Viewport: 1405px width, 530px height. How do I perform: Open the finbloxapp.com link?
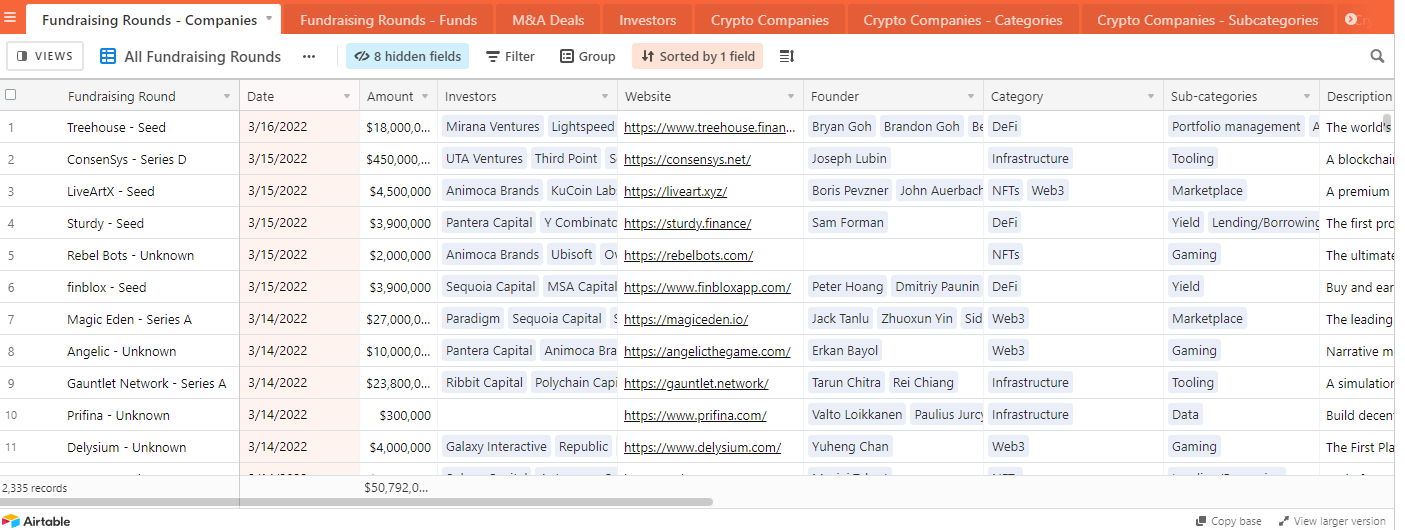707,287
